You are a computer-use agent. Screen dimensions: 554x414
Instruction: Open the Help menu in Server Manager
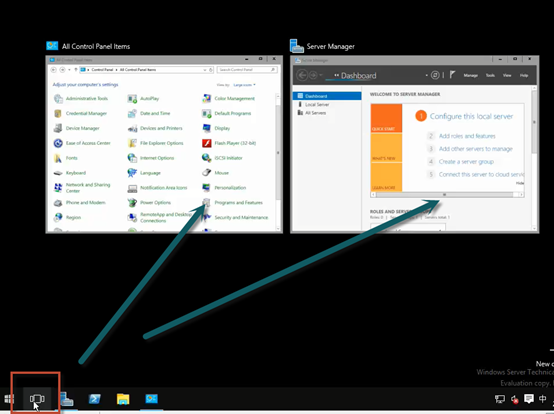(x=524, y=75)
